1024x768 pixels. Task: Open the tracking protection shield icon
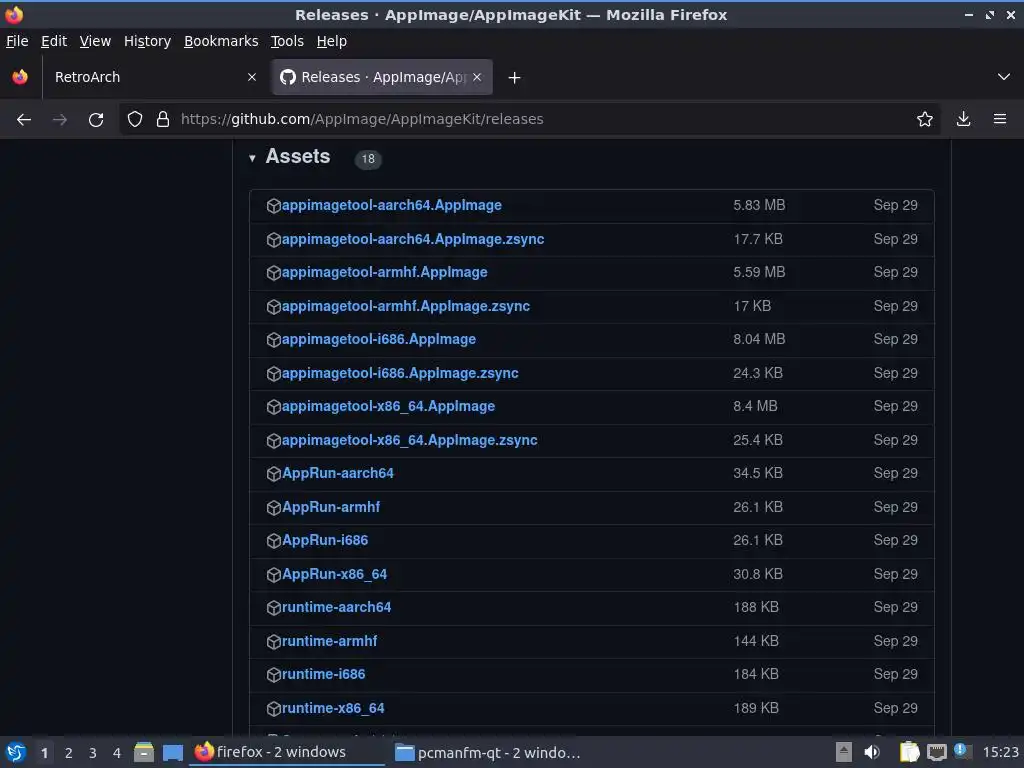135,120
